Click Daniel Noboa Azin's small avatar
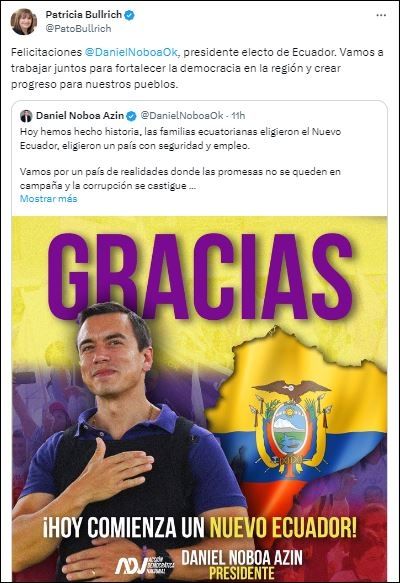400x583 pixels. pos(26,116)
